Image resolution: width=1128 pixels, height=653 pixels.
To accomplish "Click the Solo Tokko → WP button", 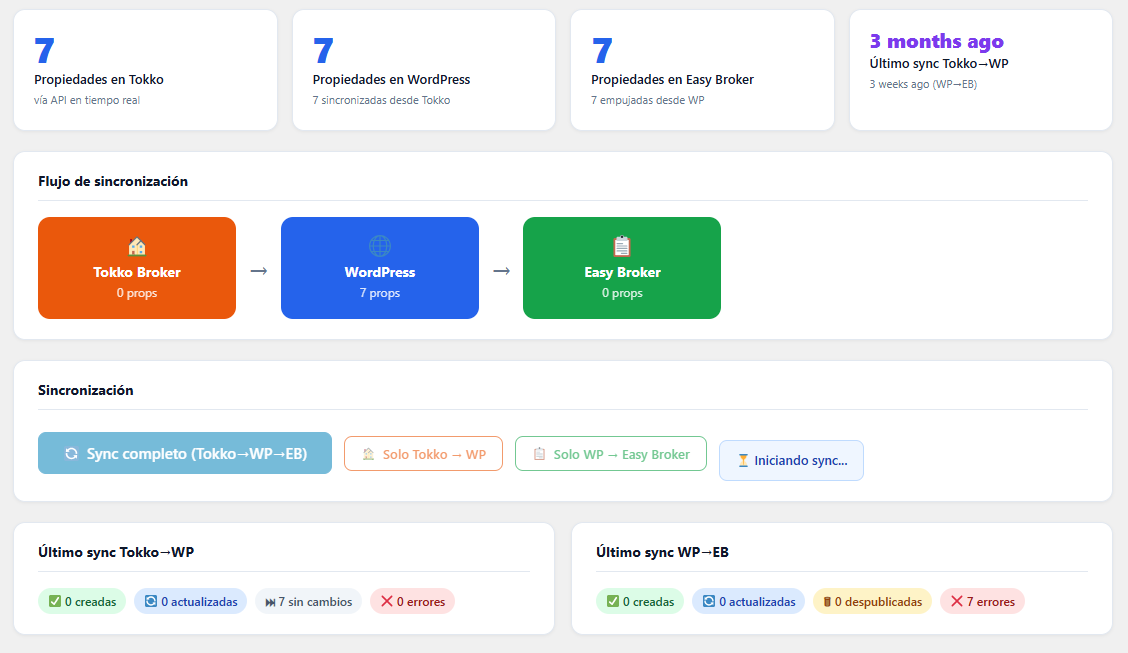I will click(x=423, y=454).
